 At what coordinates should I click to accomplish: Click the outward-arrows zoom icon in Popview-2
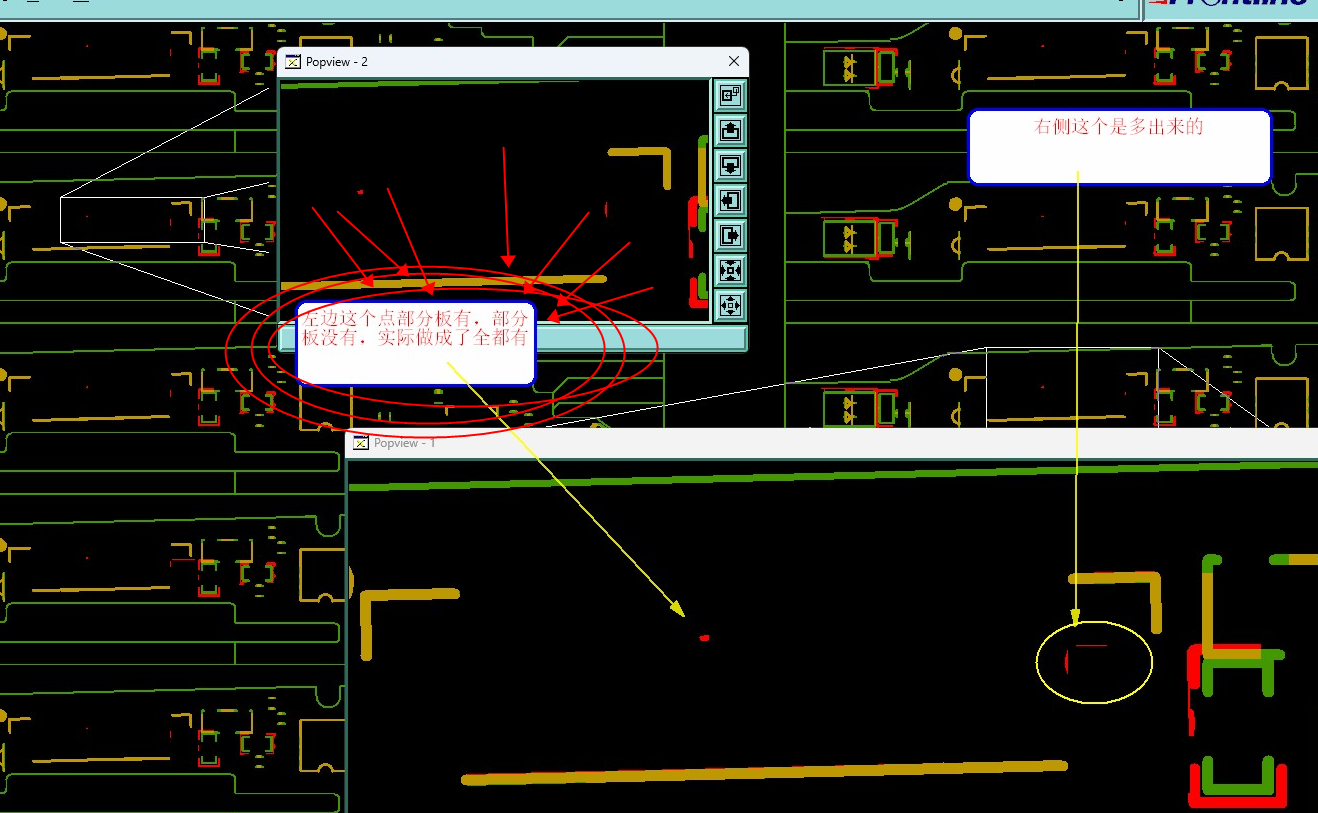(x=730, y=304)
